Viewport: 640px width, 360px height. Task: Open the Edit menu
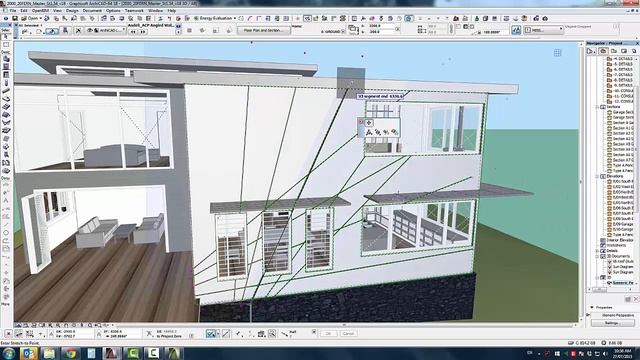24,10
